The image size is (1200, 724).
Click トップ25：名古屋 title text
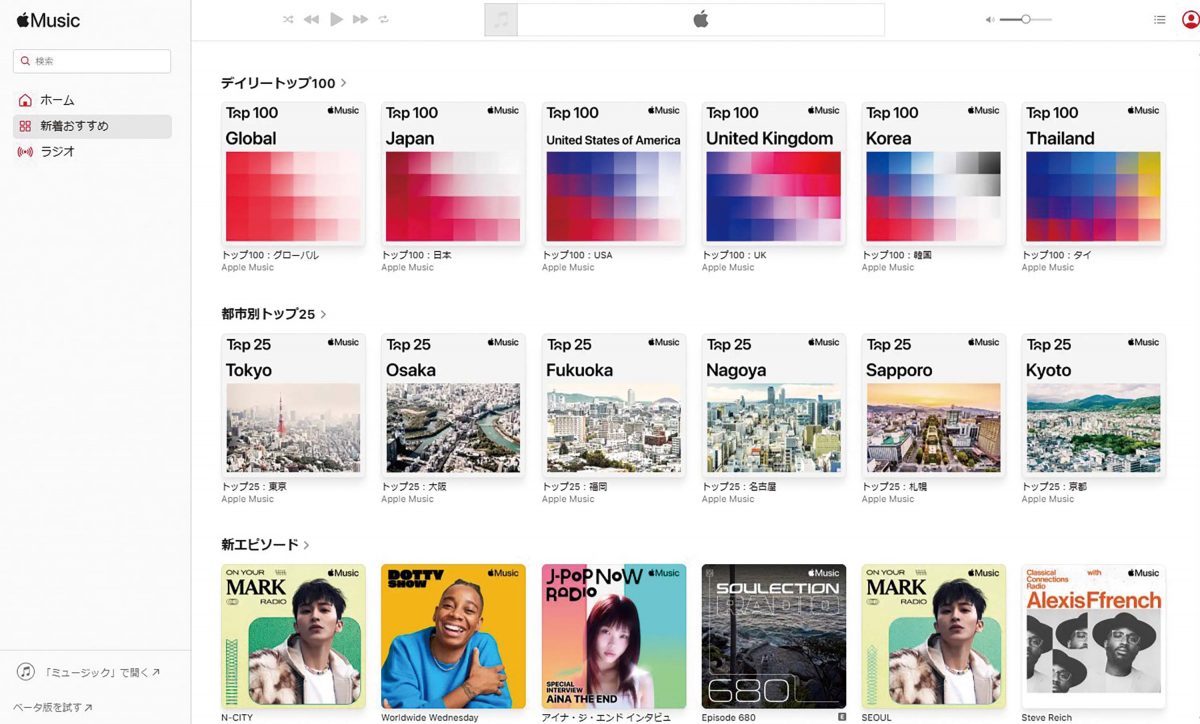[739, 486]
